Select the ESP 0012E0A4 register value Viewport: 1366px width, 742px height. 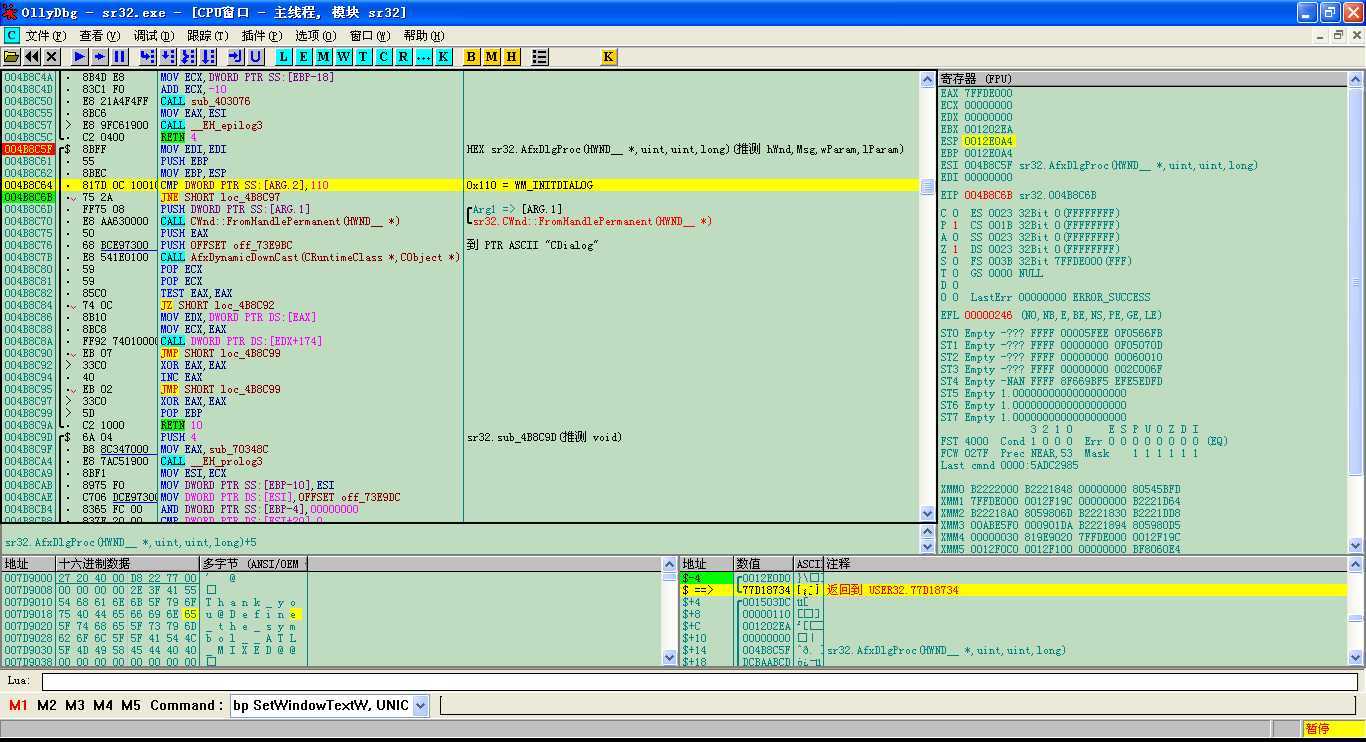tap(988, 141)
